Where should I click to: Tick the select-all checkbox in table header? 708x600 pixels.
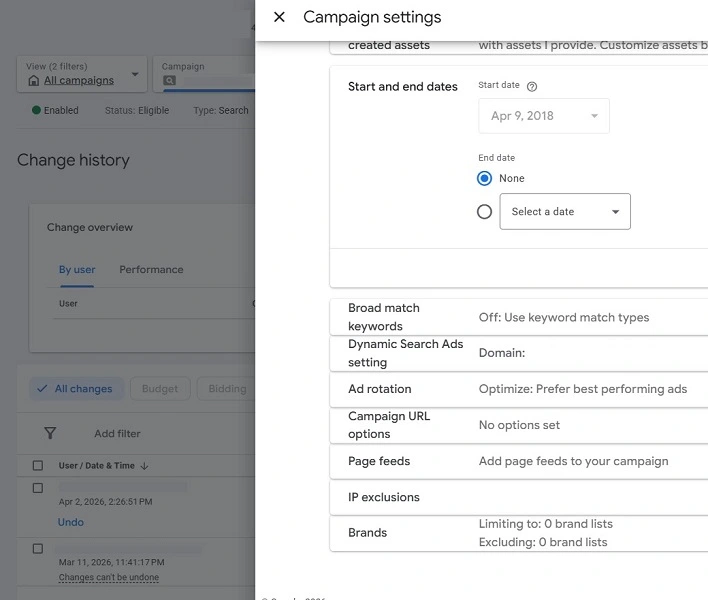pos(38,465)
